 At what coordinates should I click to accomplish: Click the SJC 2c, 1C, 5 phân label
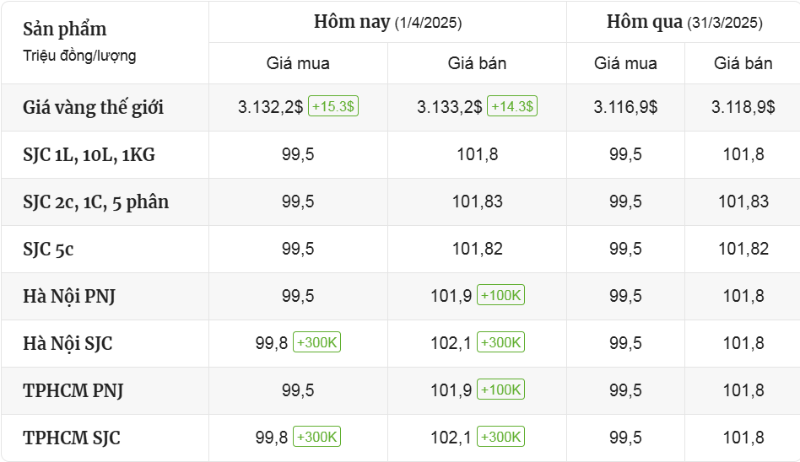(x=95, y=202)
